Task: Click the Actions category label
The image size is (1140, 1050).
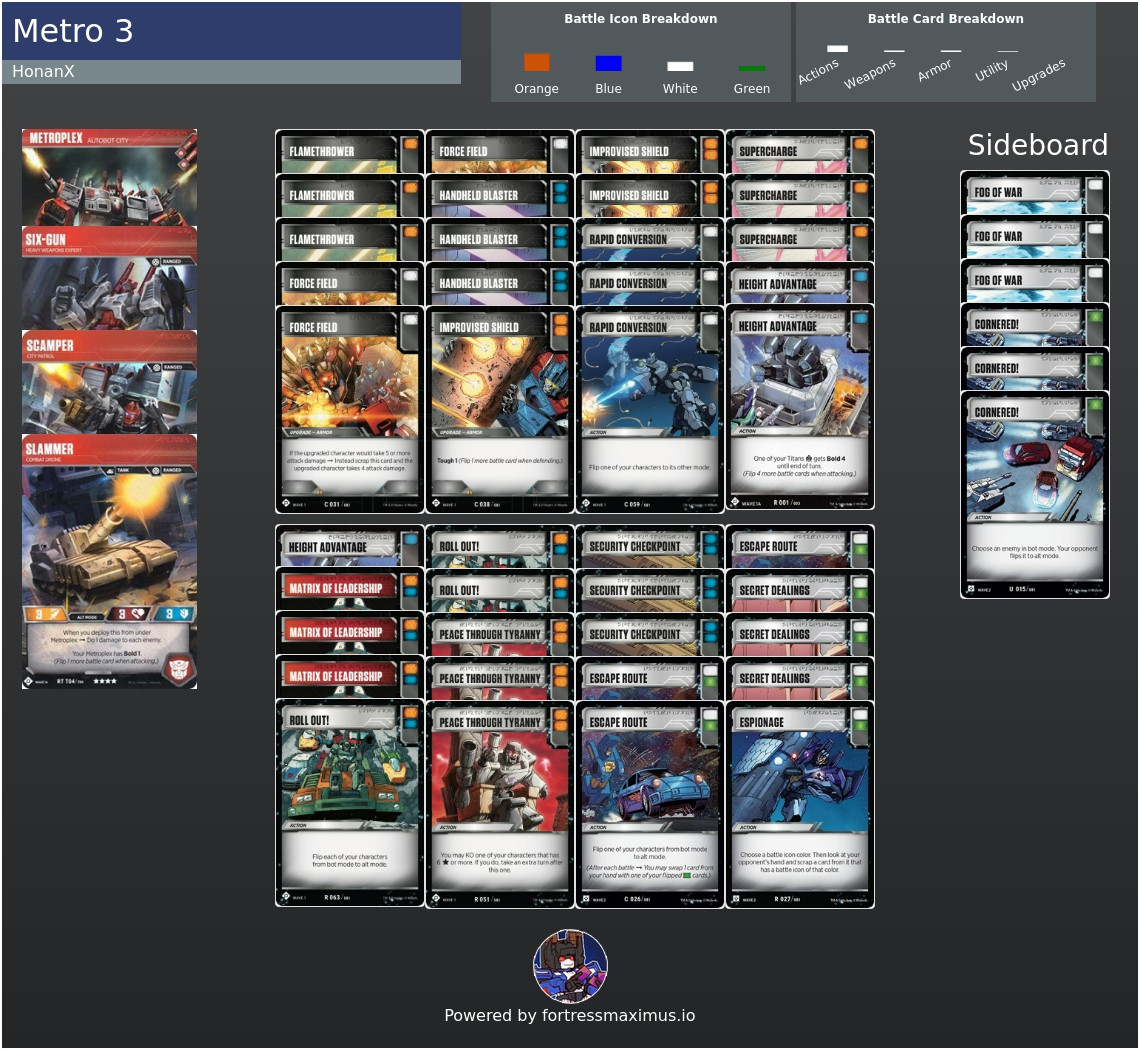Action: click(x=819, y=71)
